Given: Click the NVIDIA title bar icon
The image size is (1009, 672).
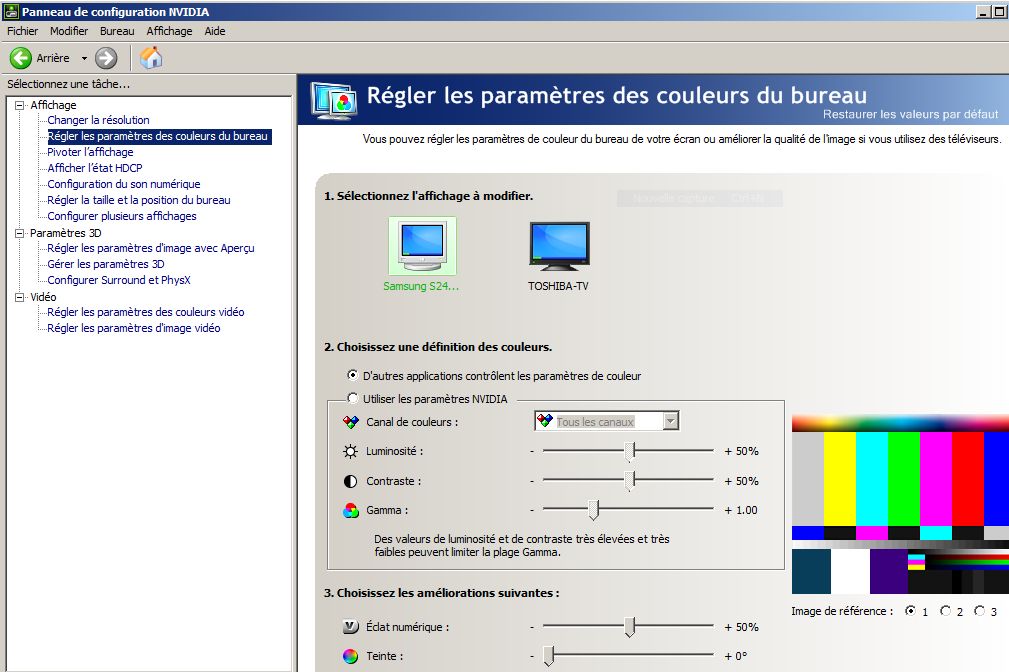Looking at the screenshot, I should pyautogui.click(x=11, y=12).
